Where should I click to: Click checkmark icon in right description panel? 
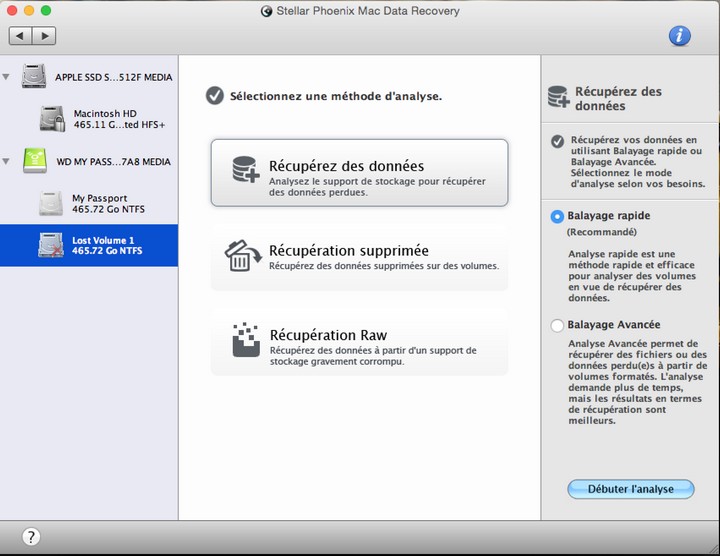[557, 141]
